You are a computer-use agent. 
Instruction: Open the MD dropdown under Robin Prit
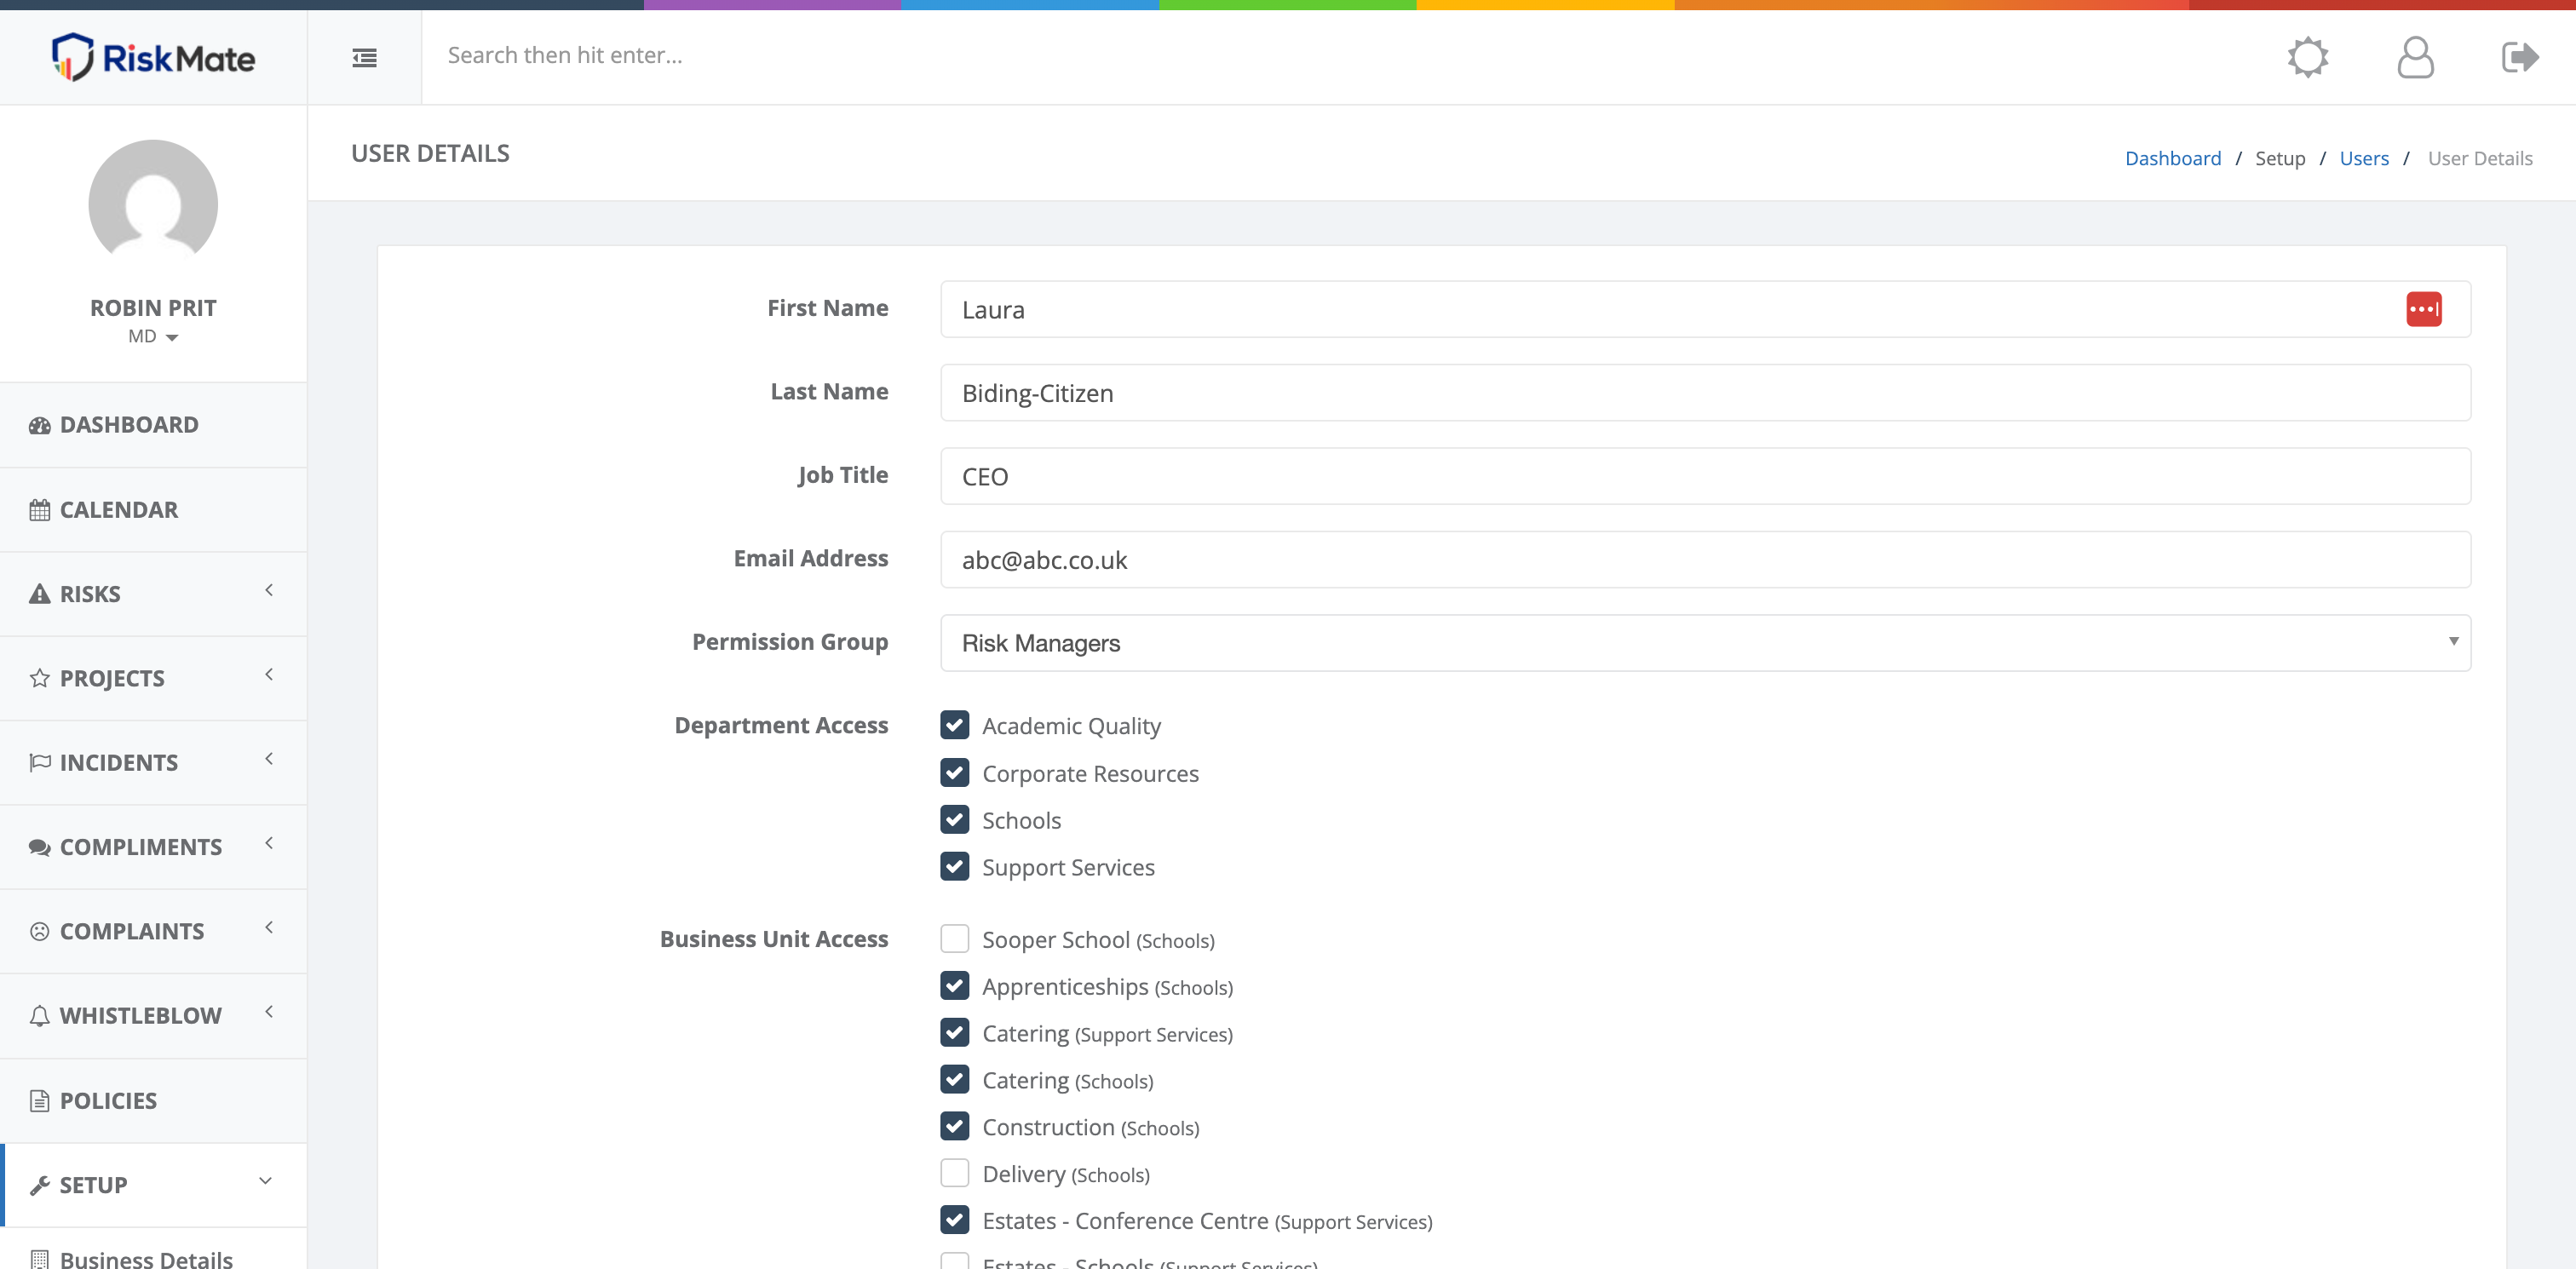(x=153, y=337)
